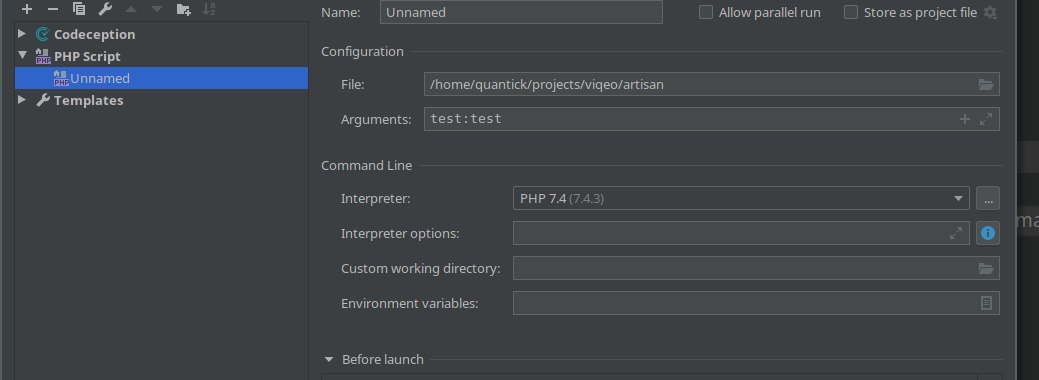Image resolution: width=1039 pixels, height=380 pixels.
Task: Browse for File path with folder icon
Action: [986, 84]
